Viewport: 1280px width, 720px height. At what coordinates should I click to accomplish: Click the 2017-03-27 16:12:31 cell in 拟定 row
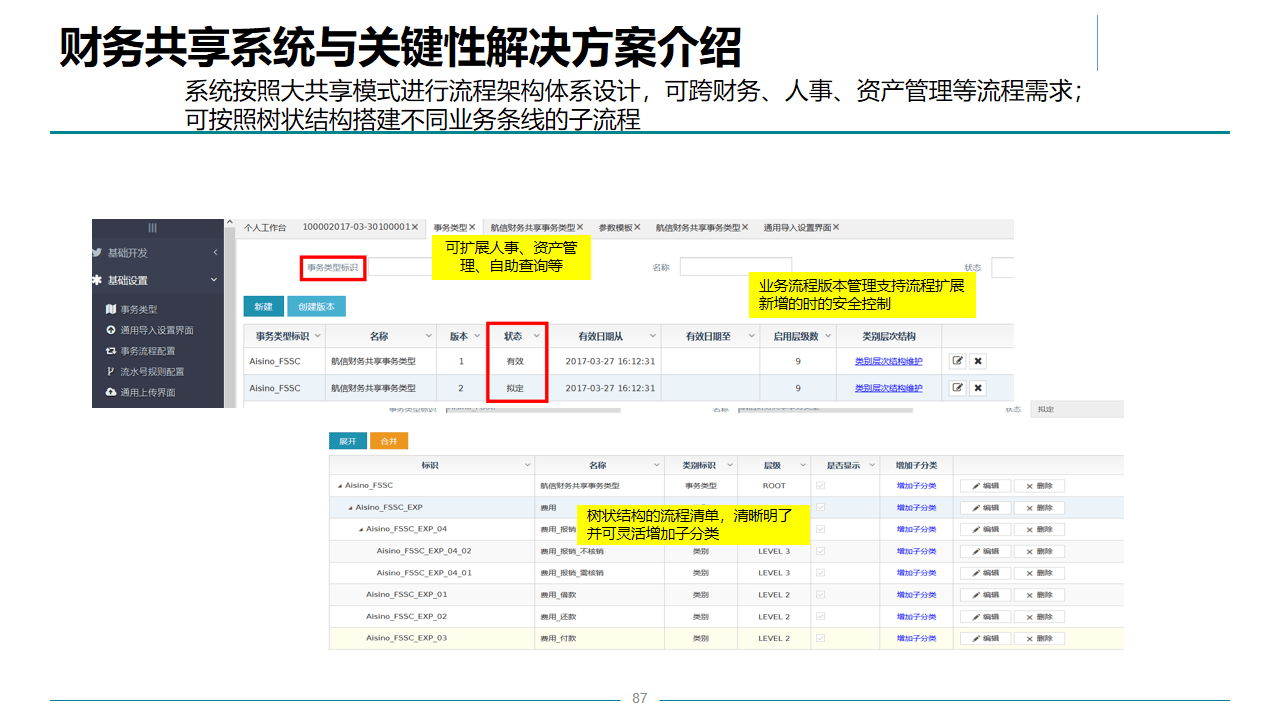(610, 388)
